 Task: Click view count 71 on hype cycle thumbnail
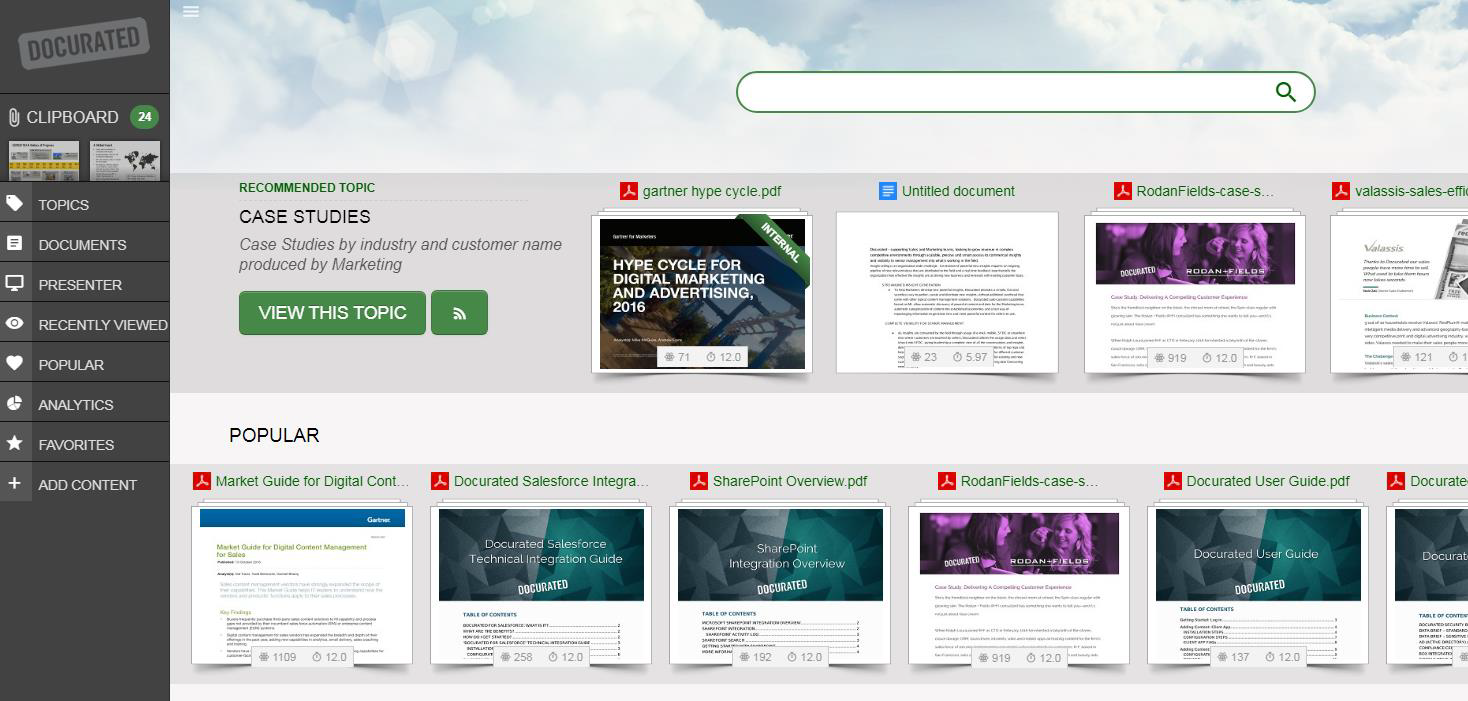pos(678,357)
